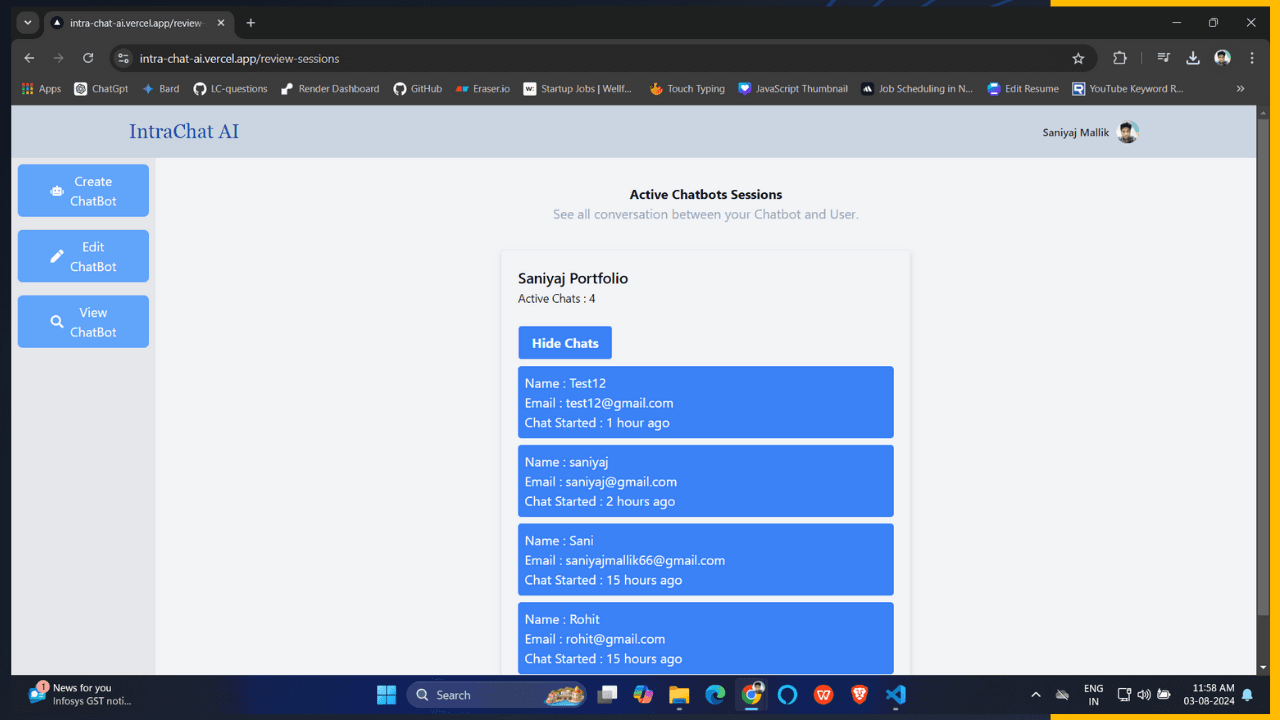Open the chat session from Rohit
The image size is (1280, 720).
[705, 638]
